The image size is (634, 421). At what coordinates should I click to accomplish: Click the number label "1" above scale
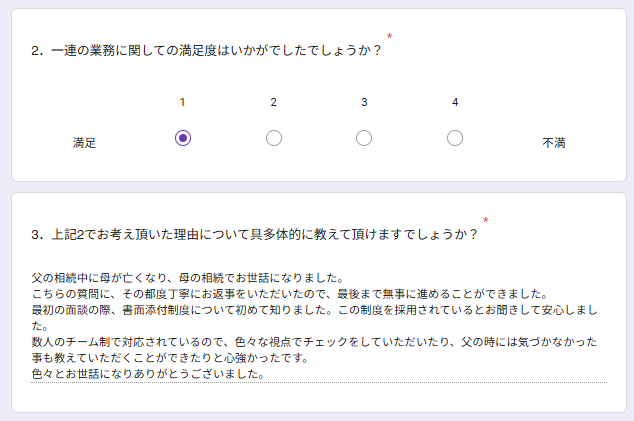click(x=183, y=102)
